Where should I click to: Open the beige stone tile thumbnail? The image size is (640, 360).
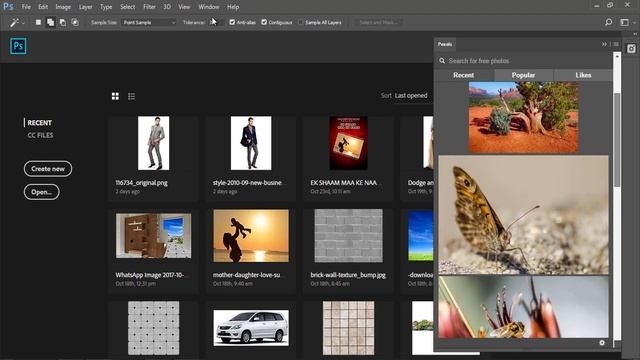coord(349,328)
